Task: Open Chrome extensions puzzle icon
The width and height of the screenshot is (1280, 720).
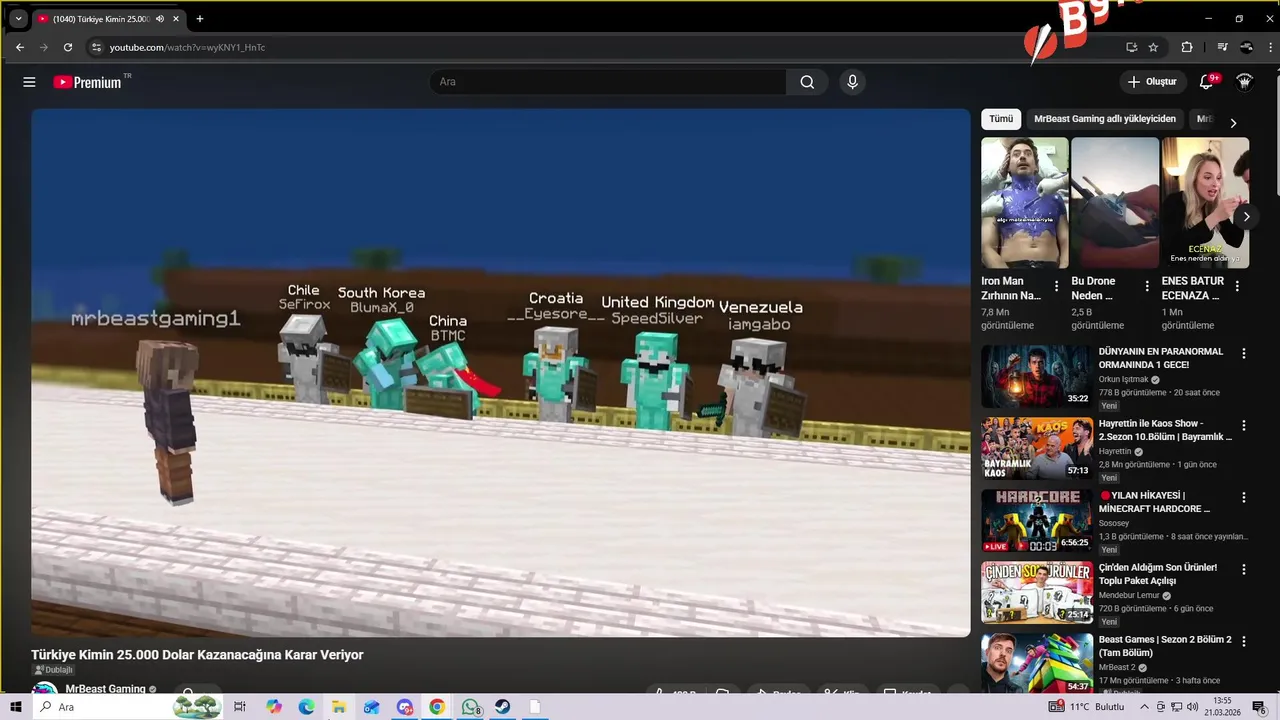Action: pyautogui.click(x=1187, y=47)
